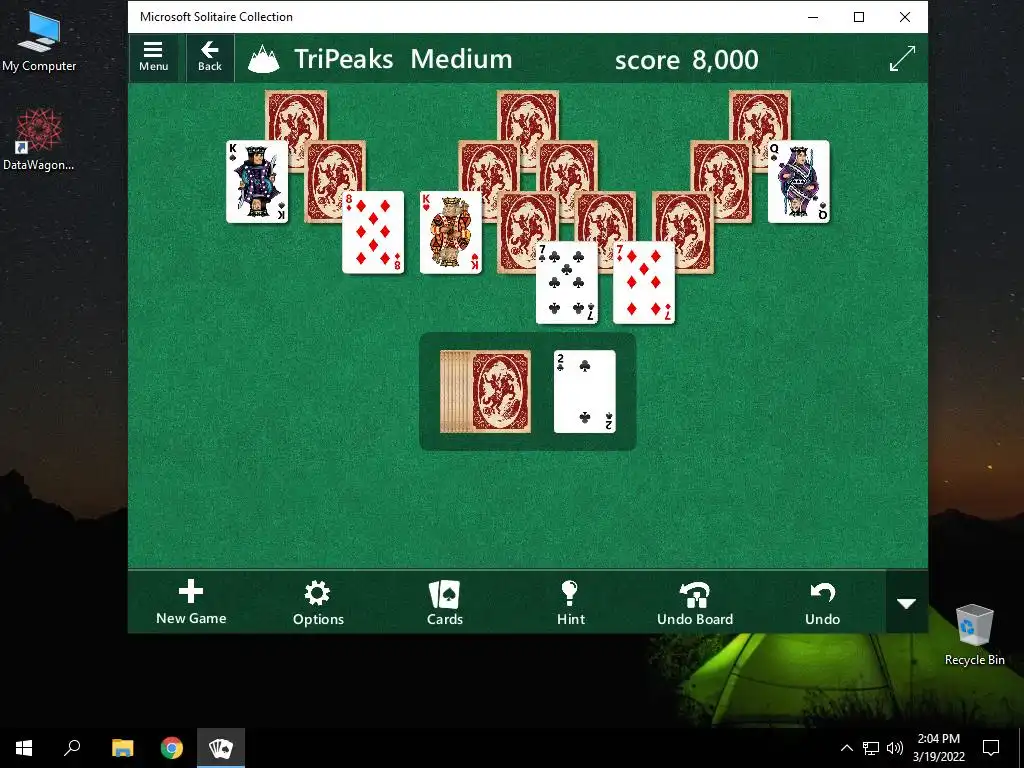This screenshot has height=768, width=1024.
Task: Select the Queen of spades card
Action: pyautogui.click(x=799, y=182)
